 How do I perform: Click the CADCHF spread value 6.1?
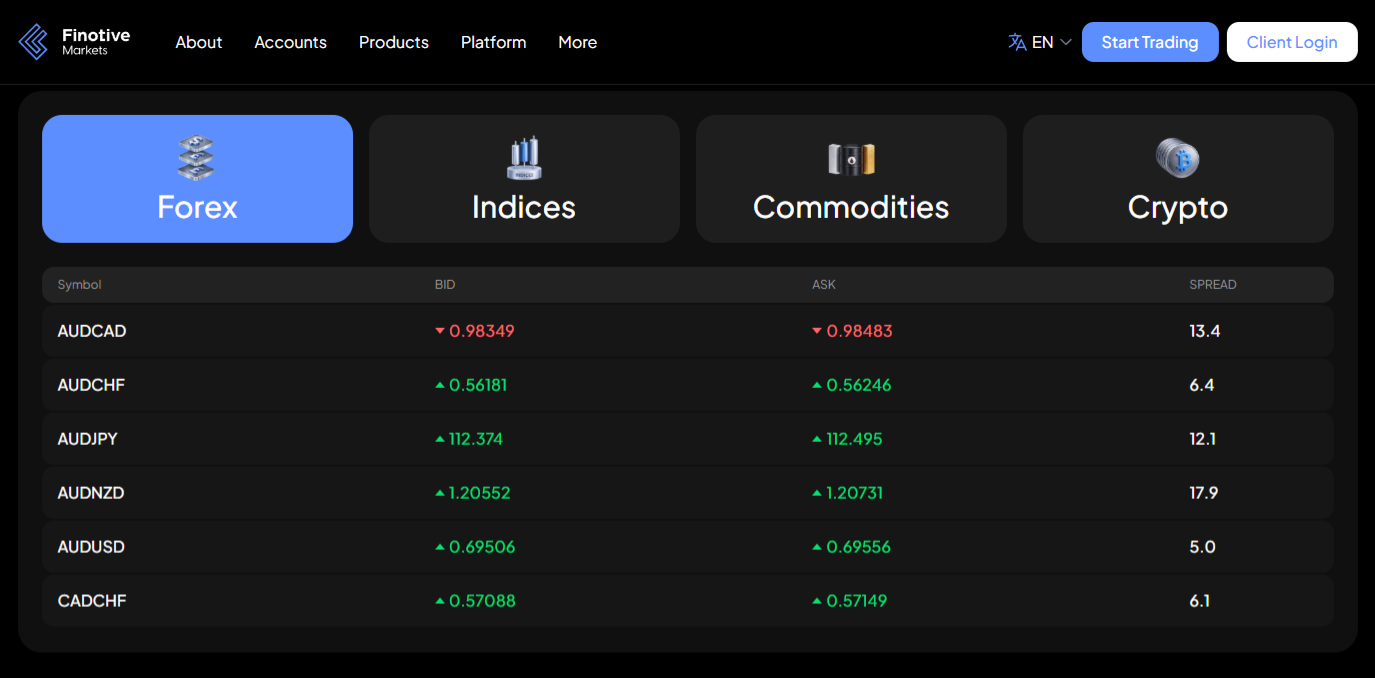point(1200,601)
